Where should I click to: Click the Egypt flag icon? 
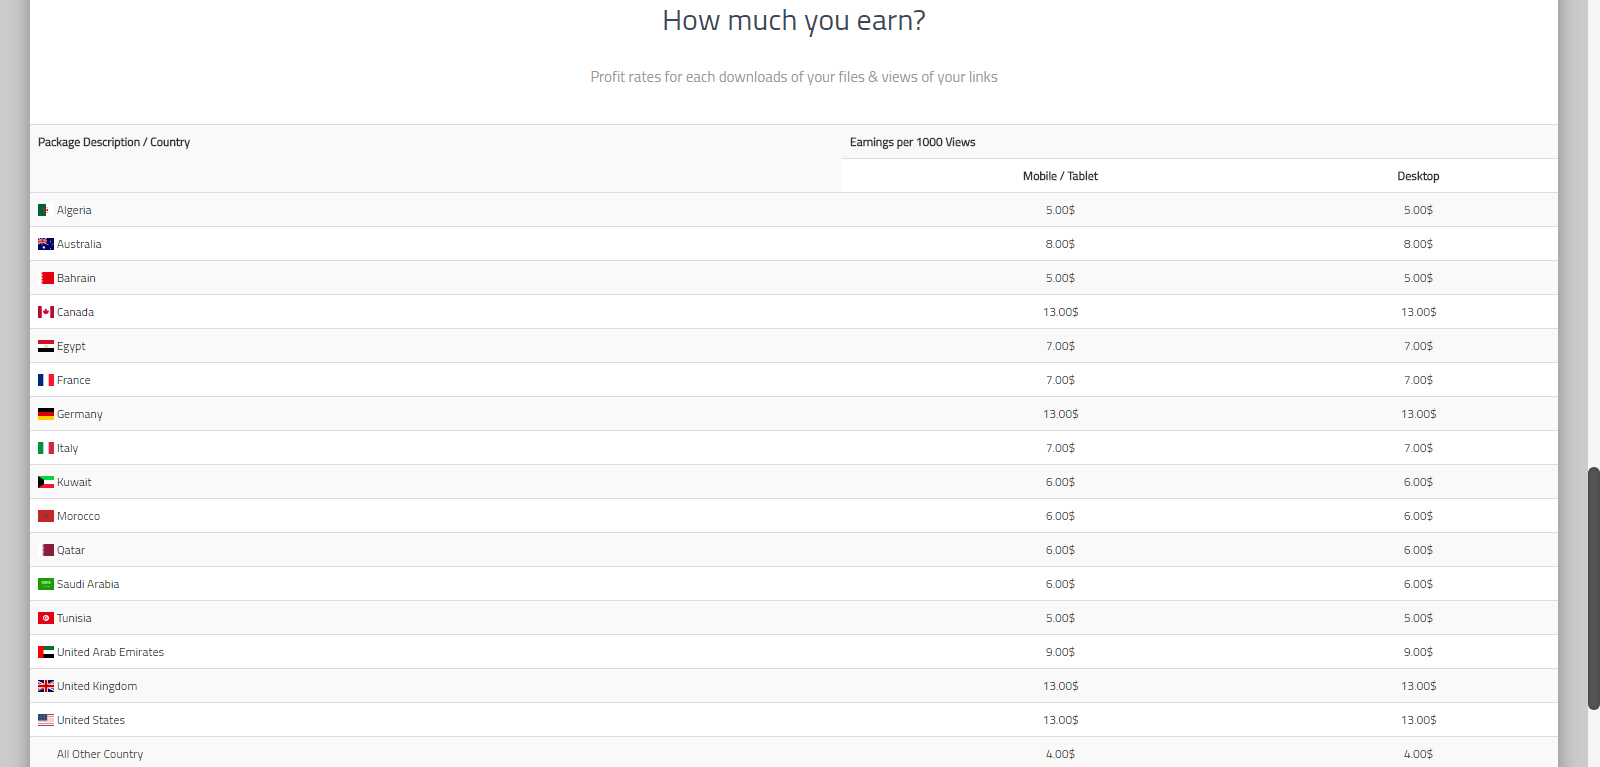[x=46, y=346]
